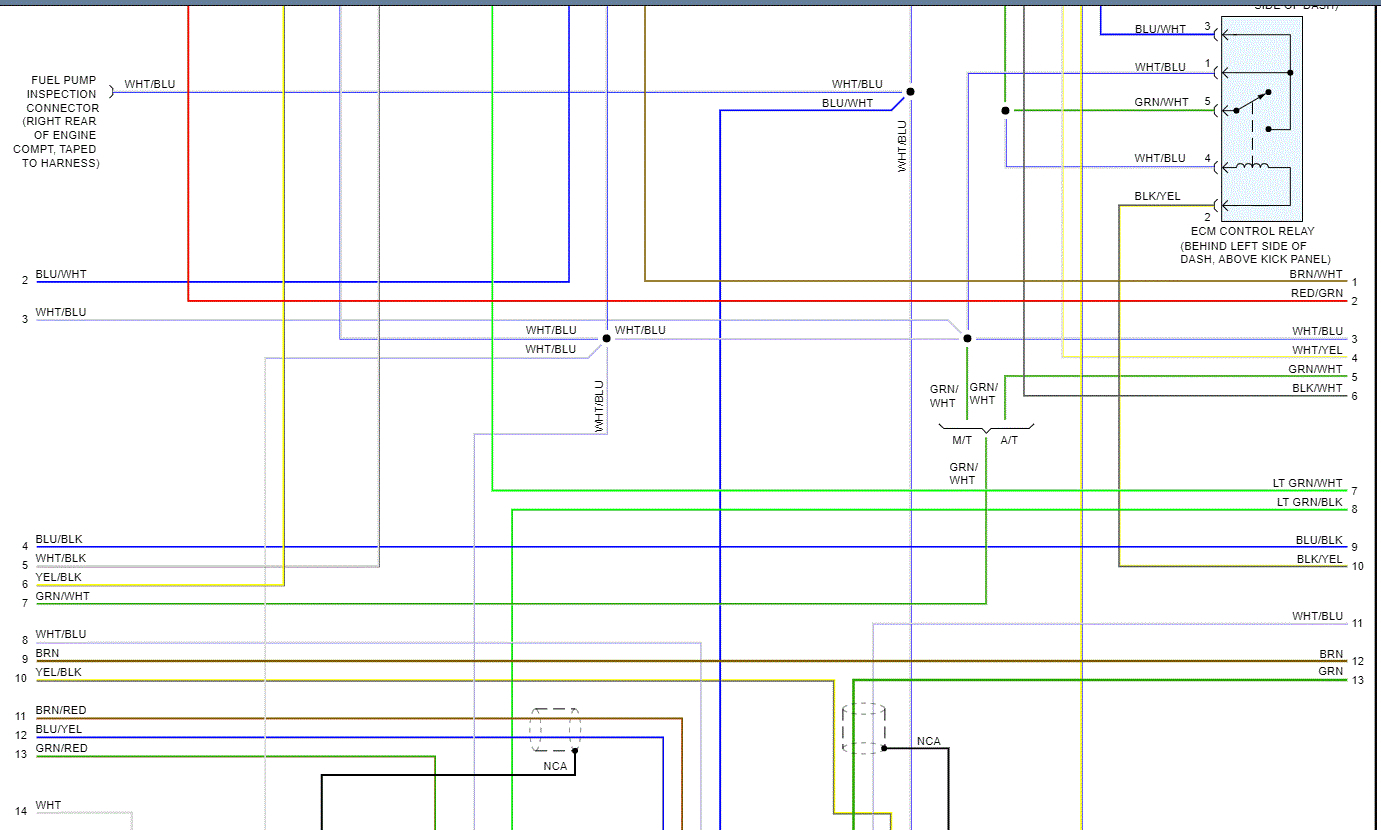Click the LT GRN/BLK wire label
The height and width of the screenshot is (830, 1381).
pos(1310,502)
